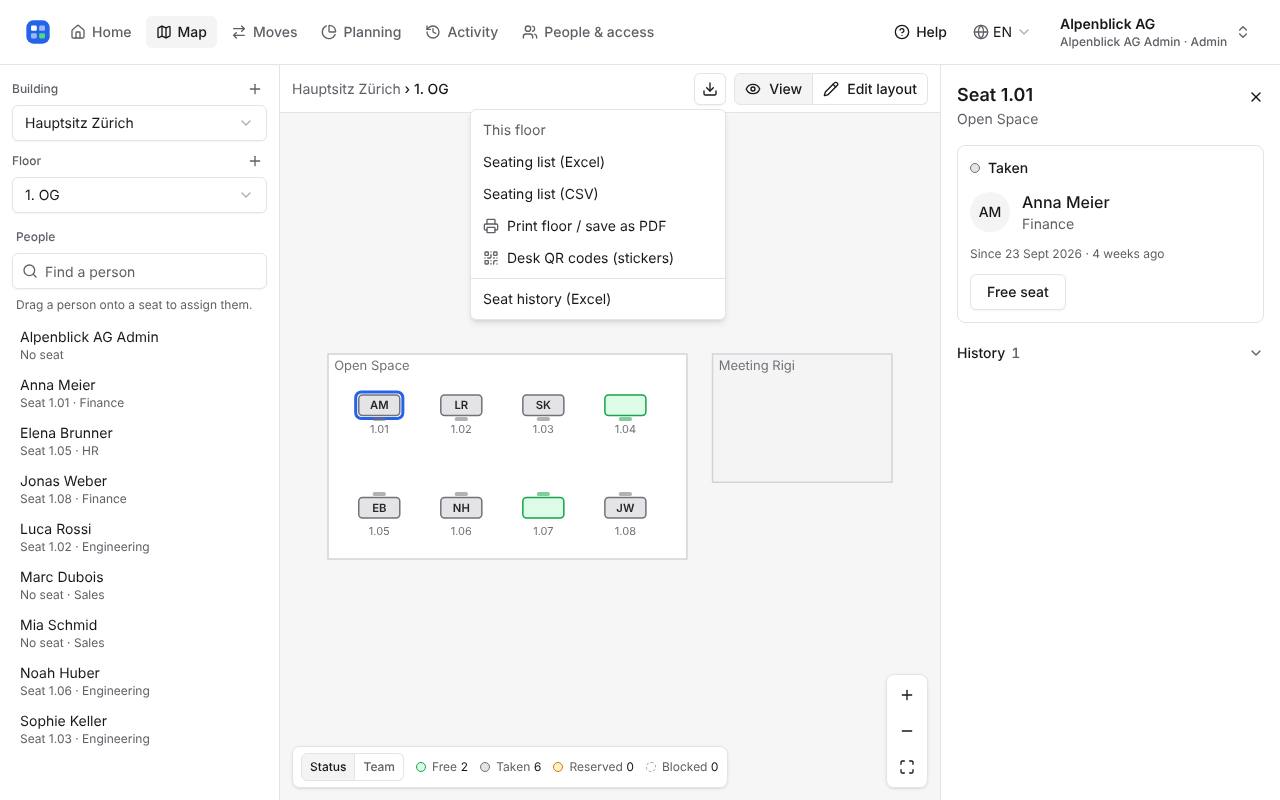The image size is (1280, 800).
Task: Open the Planning tab
Action: tap(361, 32)
